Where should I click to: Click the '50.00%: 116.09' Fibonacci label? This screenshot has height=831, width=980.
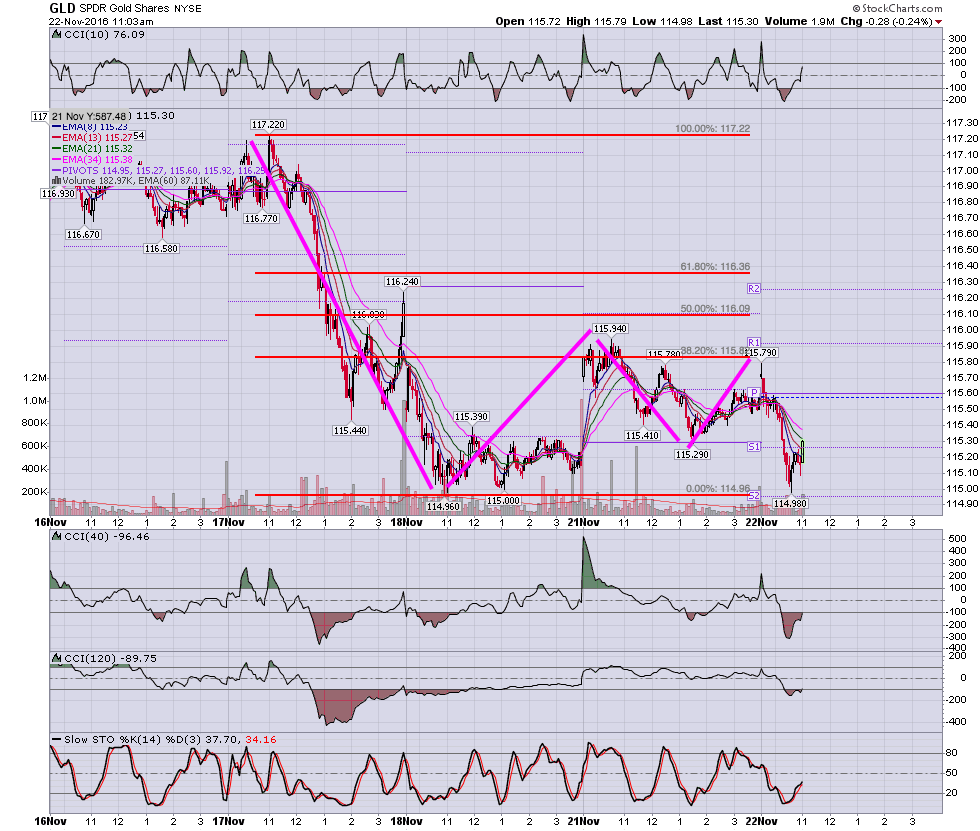pos(715,309)
